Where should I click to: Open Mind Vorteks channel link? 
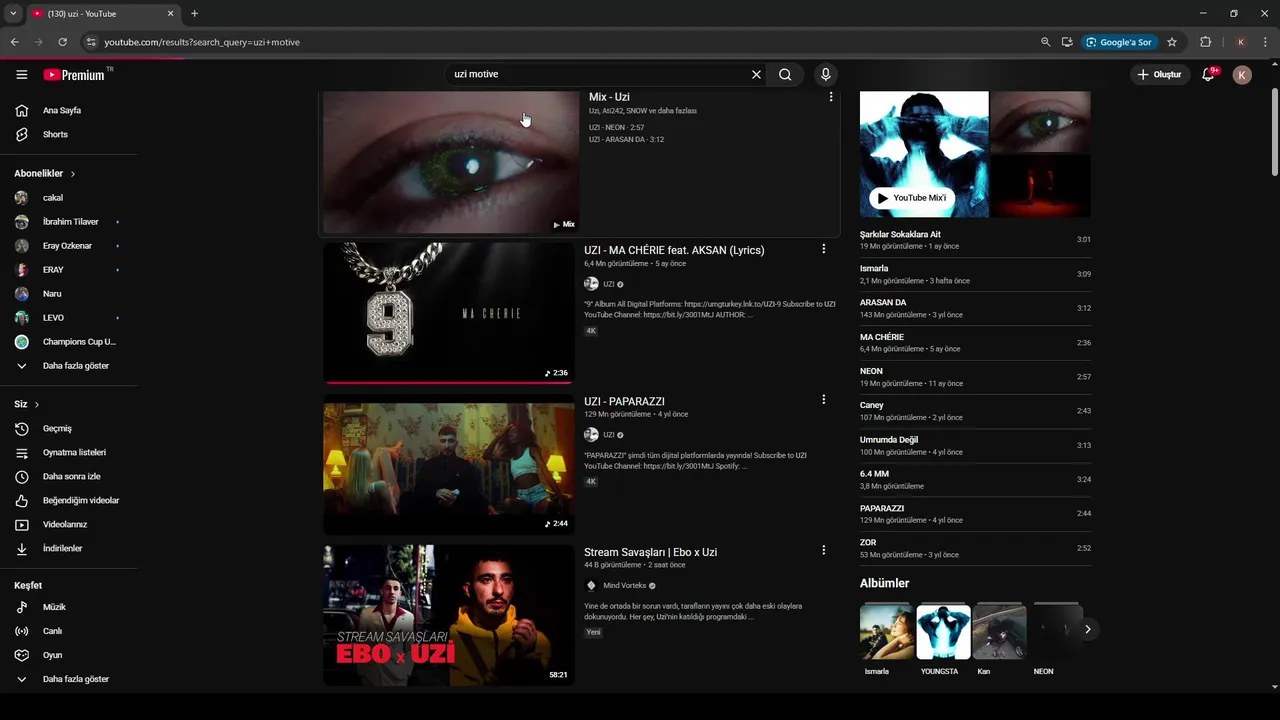[x=625, y=586]
